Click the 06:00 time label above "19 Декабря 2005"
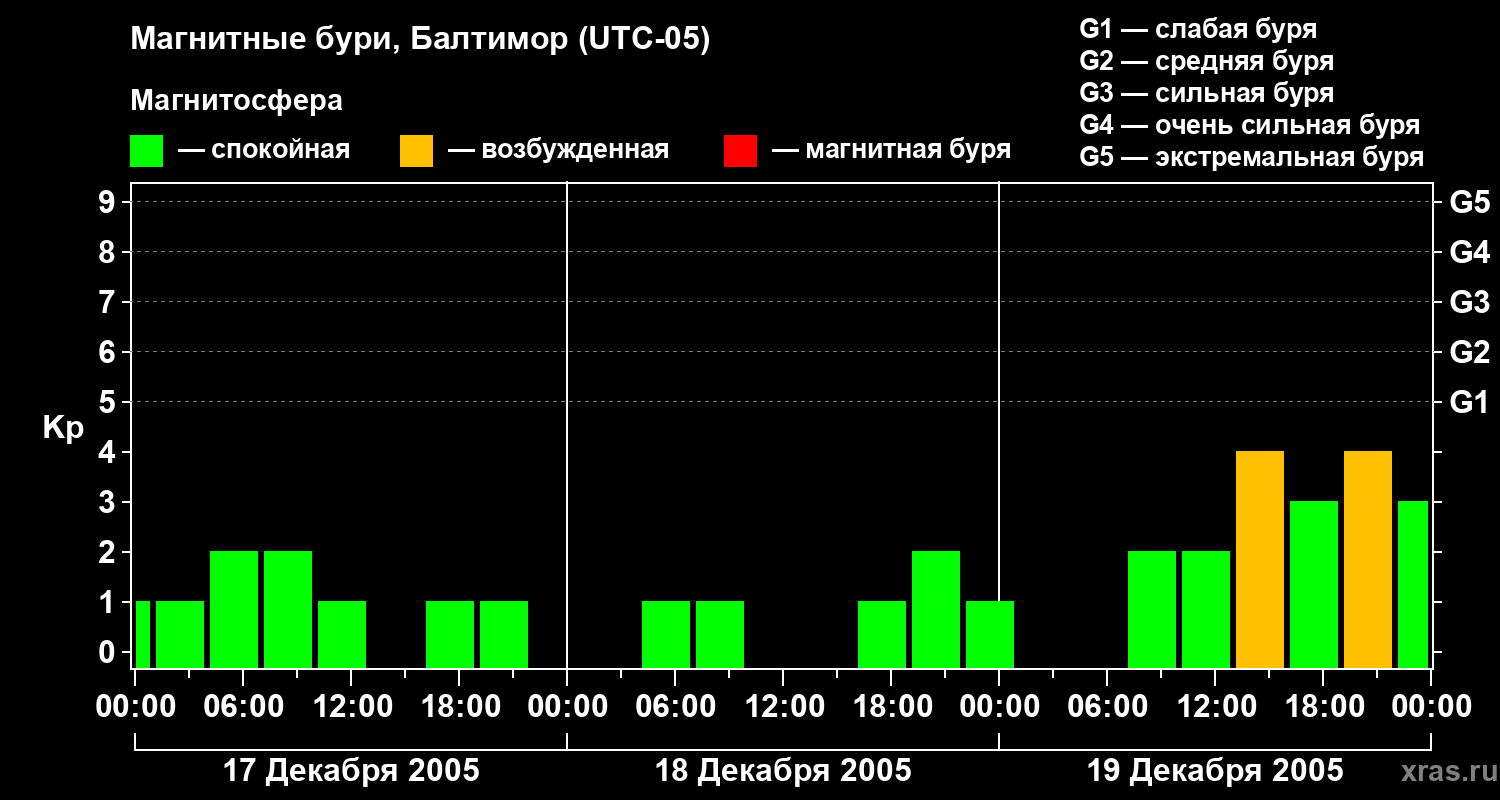The width and height of the screenshot is (1500, 800). 1107,707
